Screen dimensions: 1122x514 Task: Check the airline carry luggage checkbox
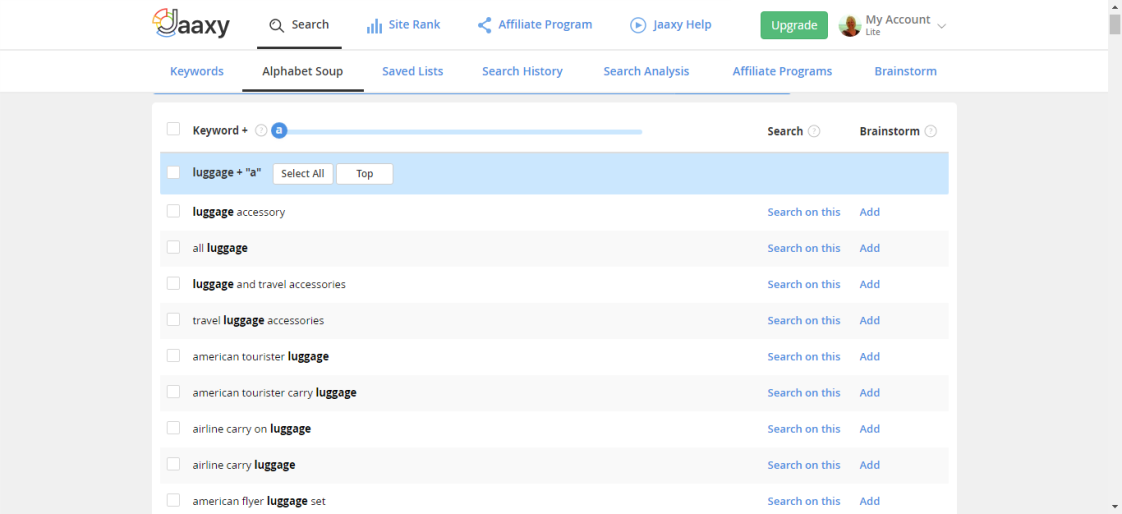click(x=173, y=464)
